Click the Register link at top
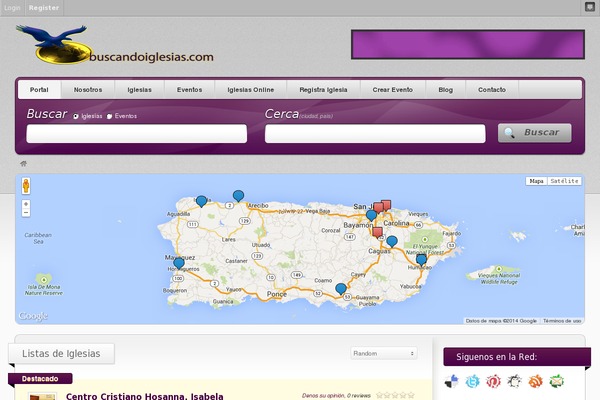The width and height of the screenshot is (600, 400). point(44,7)
